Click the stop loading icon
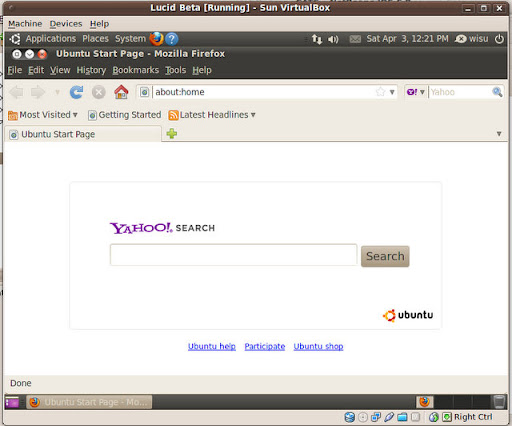The image size is (512, 426). coord(99,92)
